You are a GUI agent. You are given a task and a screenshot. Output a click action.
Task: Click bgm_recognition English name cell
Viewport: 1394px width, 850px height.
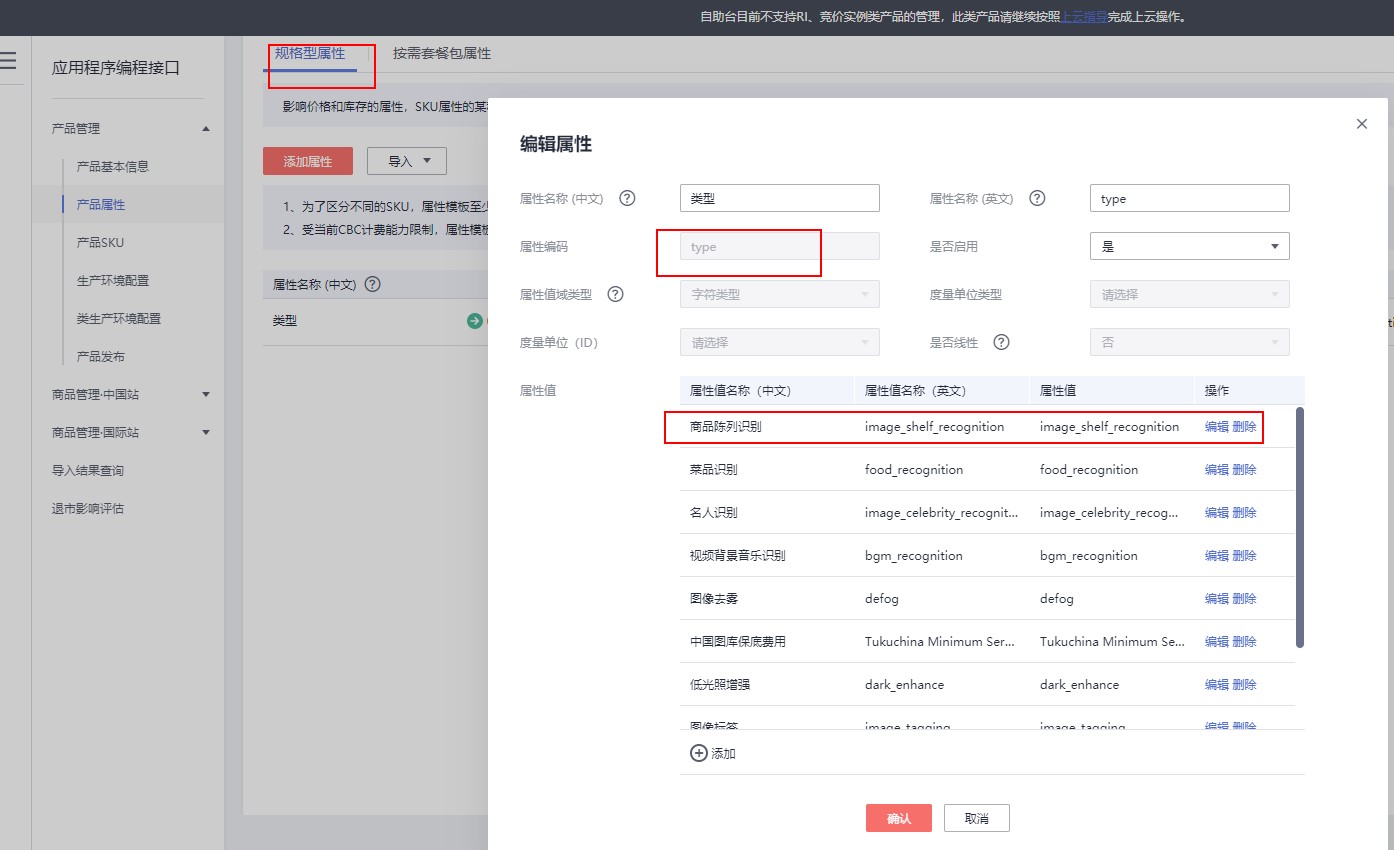coord(914,555)
